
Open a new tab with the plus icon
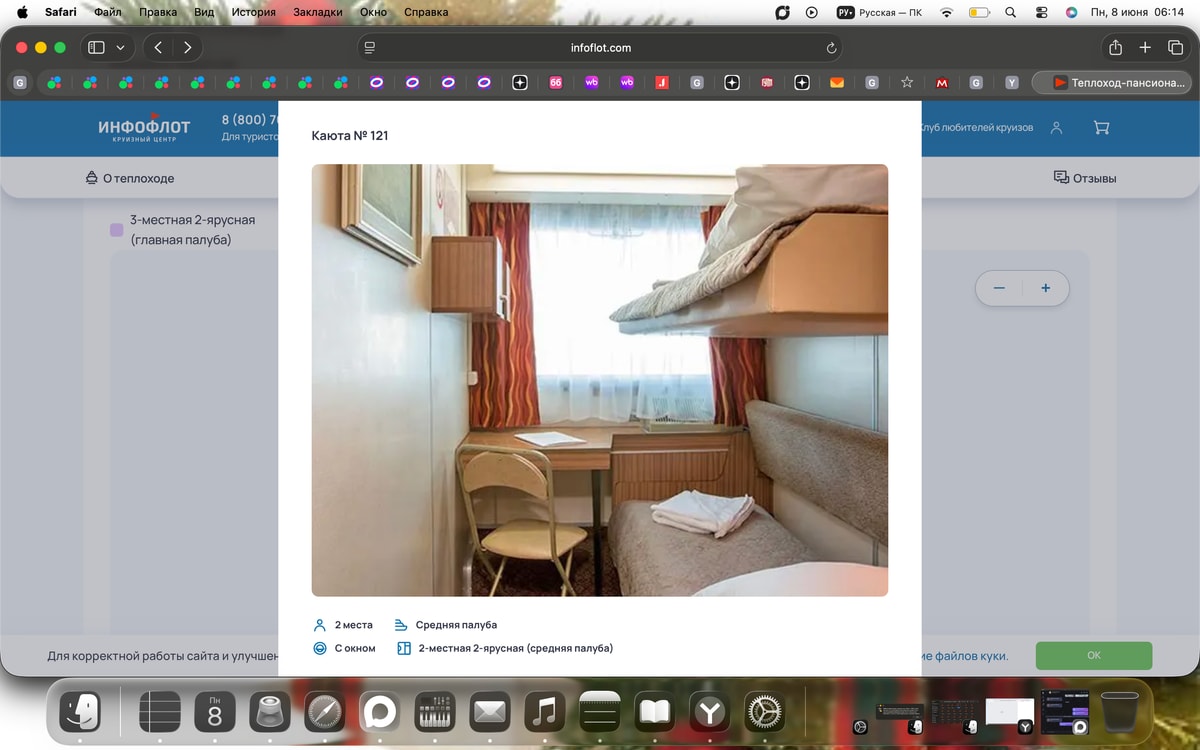(1146, 47)
